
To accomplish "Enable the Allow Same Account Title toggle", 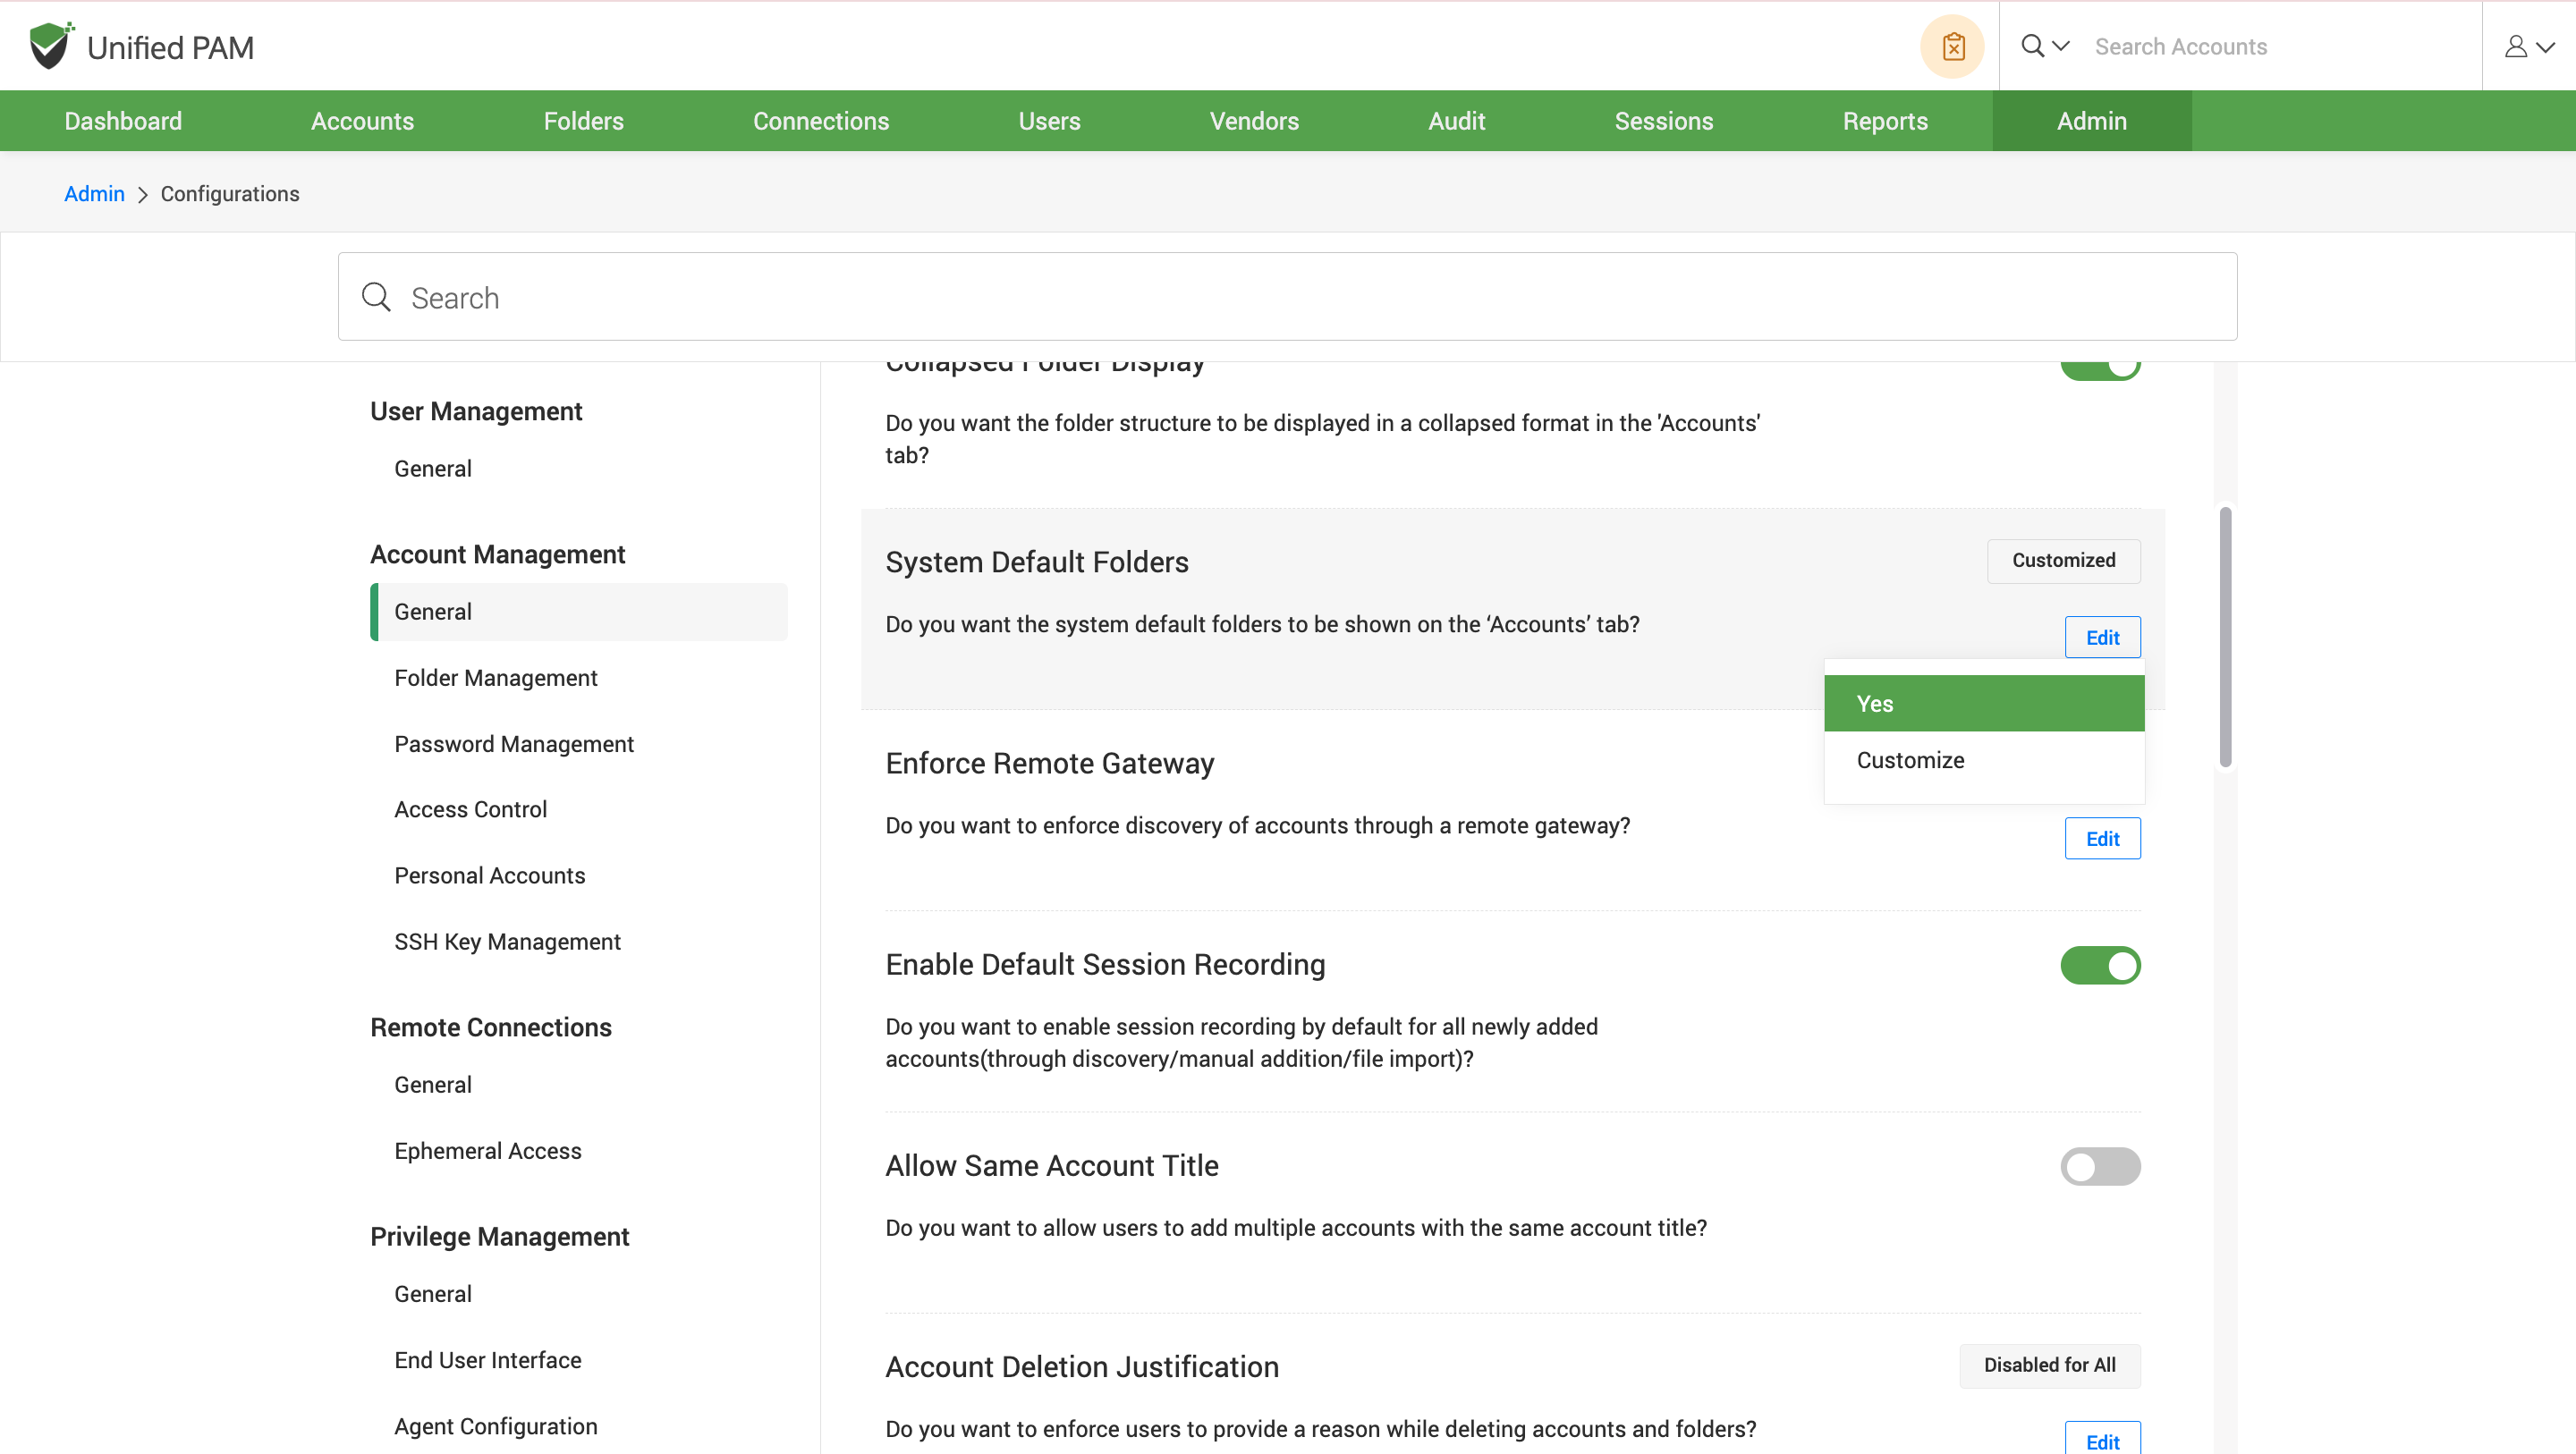I will pyautogui.click(x=2099, y=1166).
